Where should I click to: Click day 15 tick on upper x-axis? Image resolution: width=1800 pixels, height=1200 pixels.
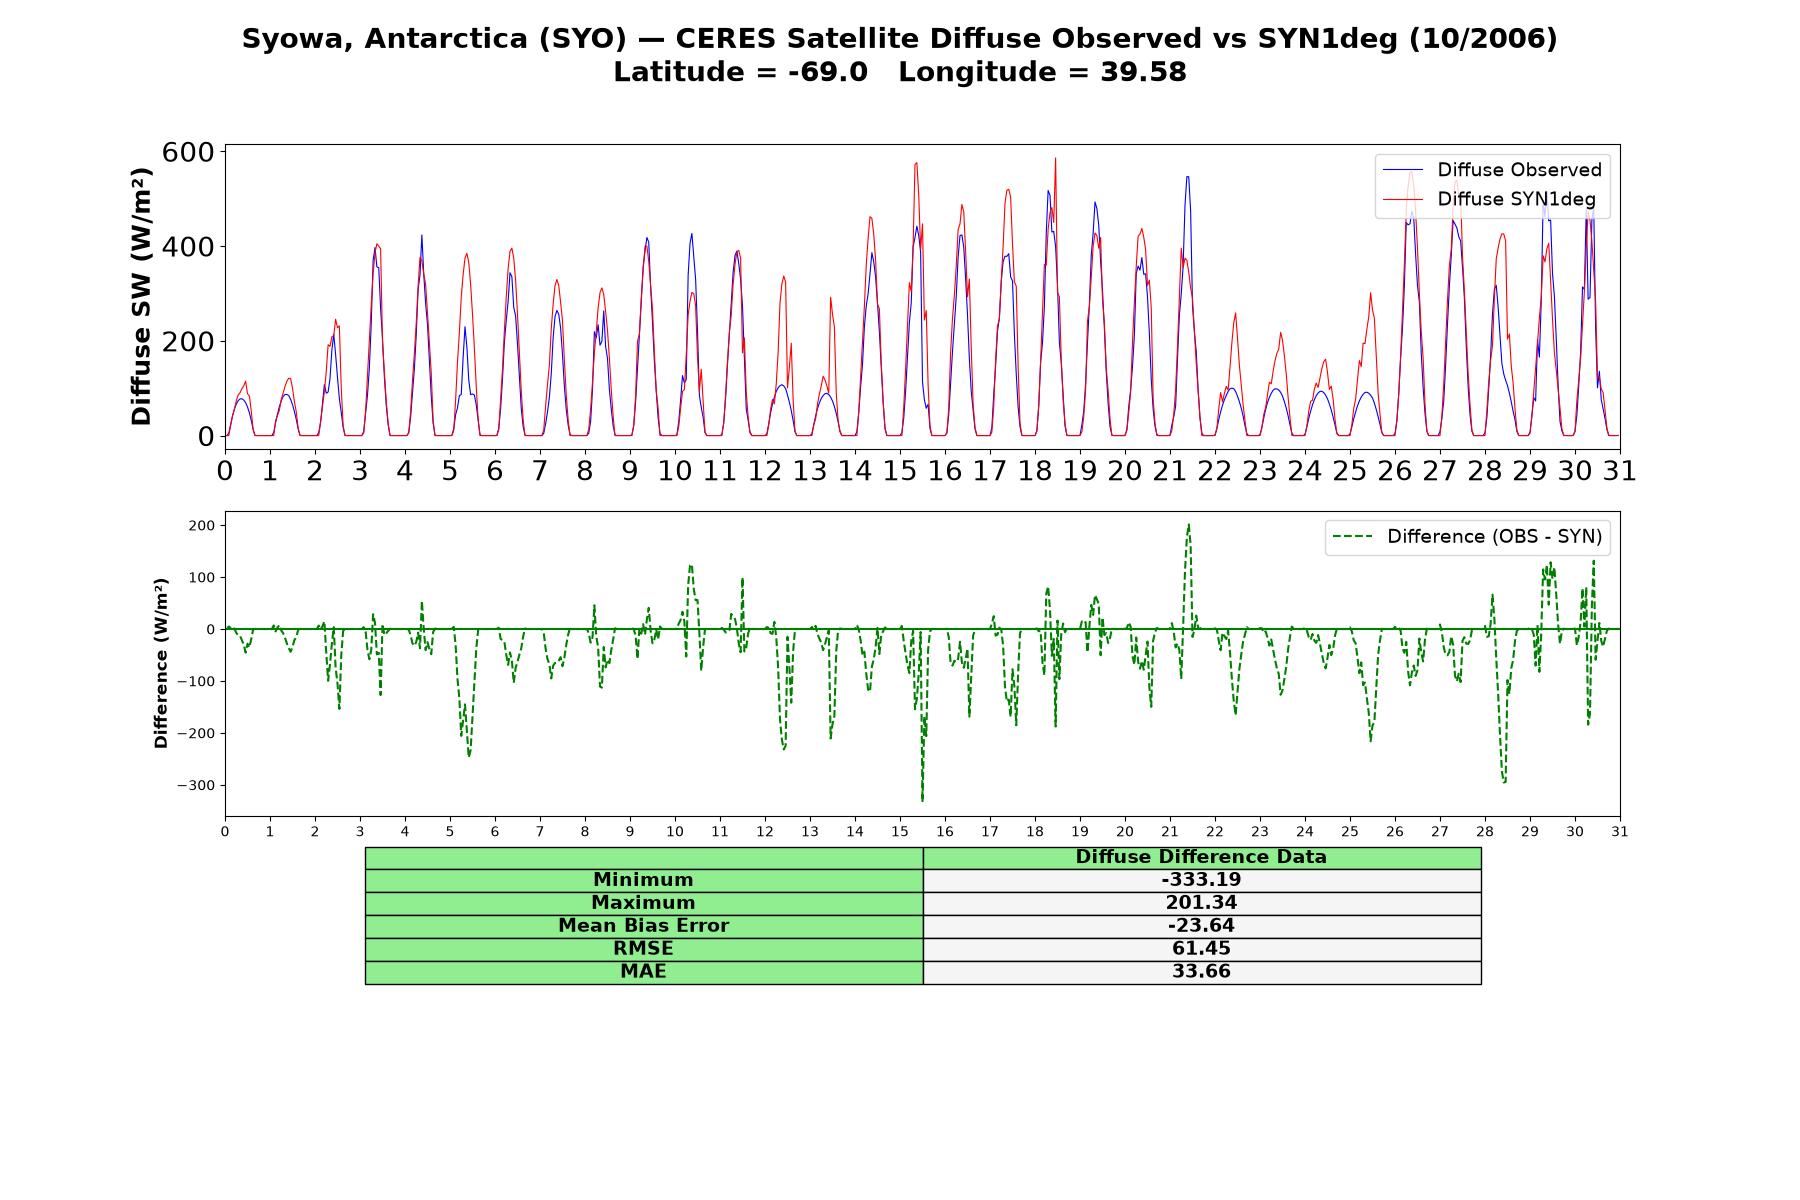pyautogui.click(x=900, y=471)
